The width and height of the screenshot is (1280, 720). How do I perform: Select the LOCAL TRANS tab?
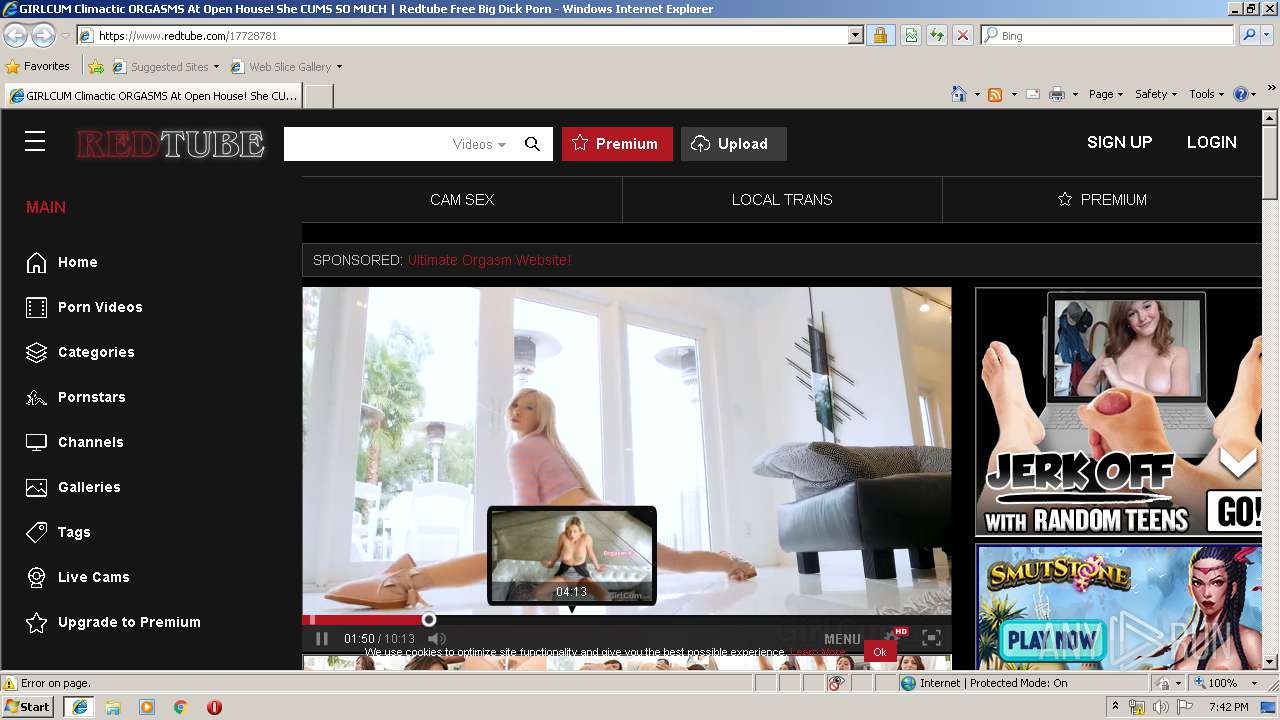tap(782, 200)
